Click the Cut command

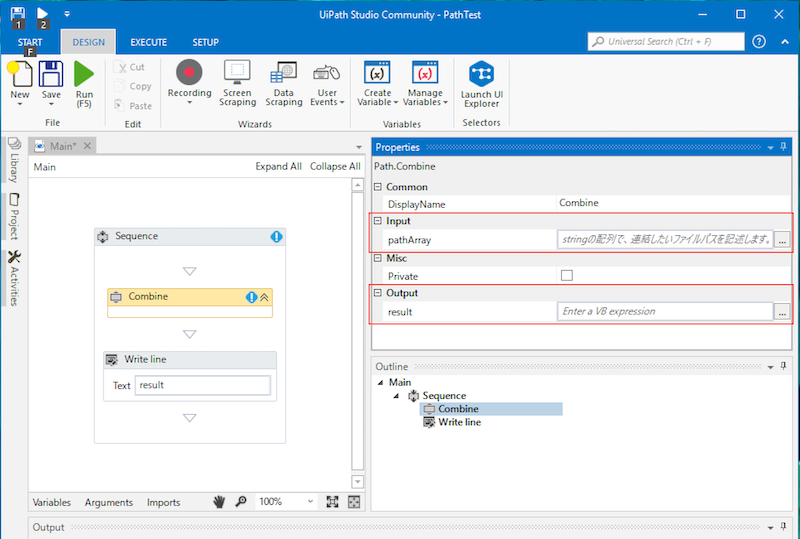click(x=131, y=67)
